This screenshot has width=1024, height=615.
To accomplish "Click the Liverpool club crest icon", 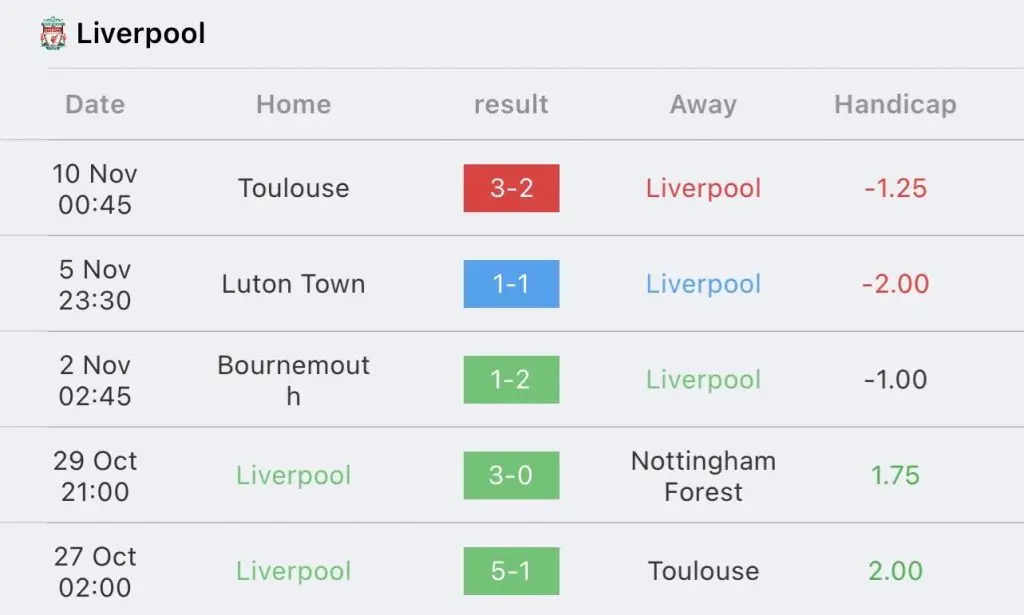I will 53,34.
